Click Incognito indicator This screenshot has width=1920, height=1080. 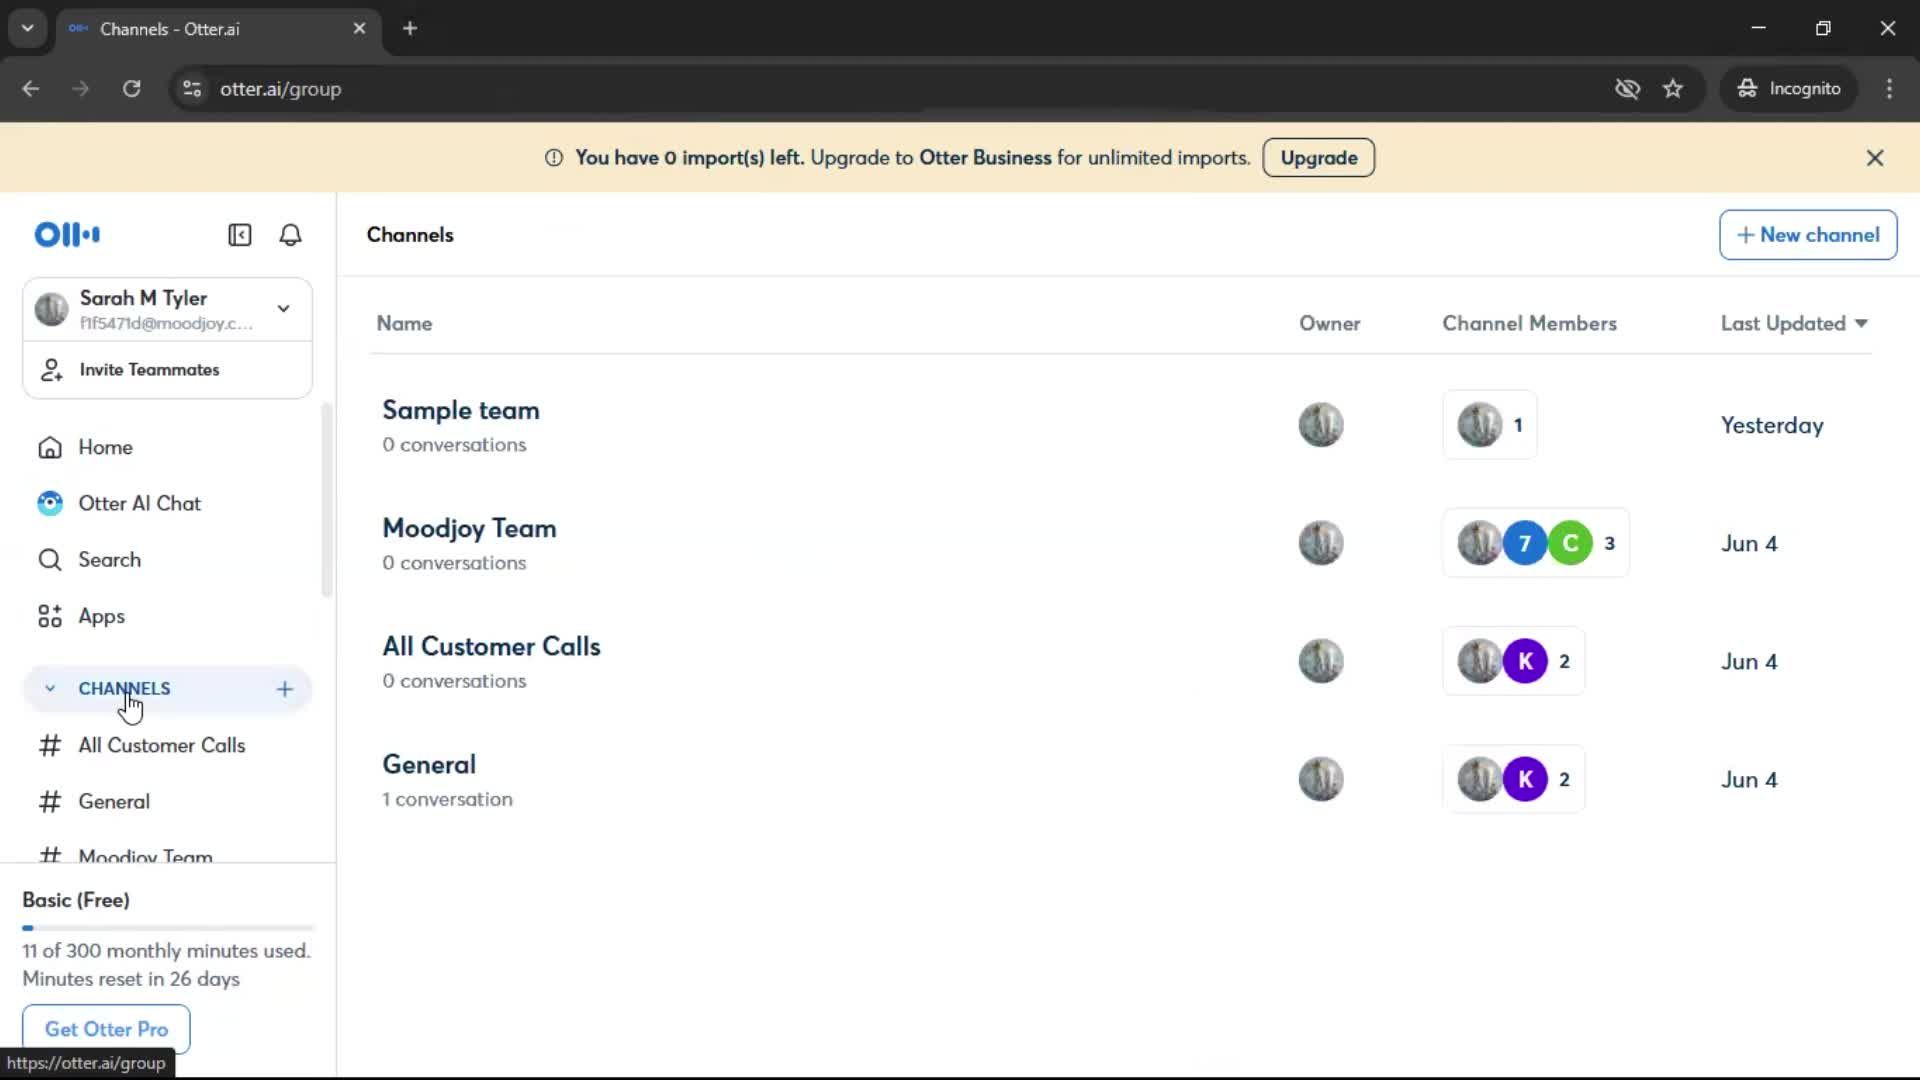click(1789, 89)
